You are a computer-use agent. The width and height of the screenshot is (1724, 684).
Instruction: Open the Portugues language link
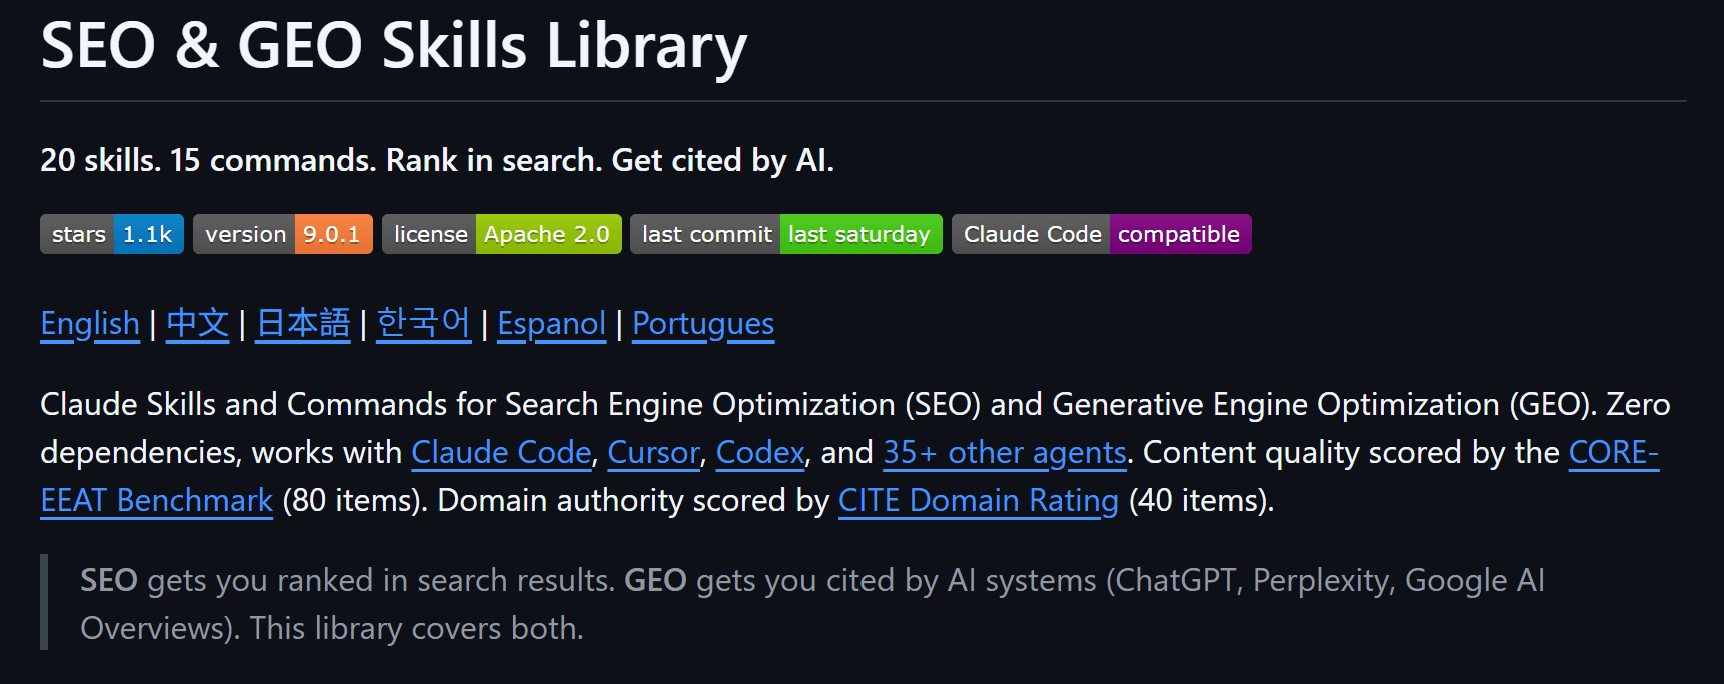pos(703,324)
